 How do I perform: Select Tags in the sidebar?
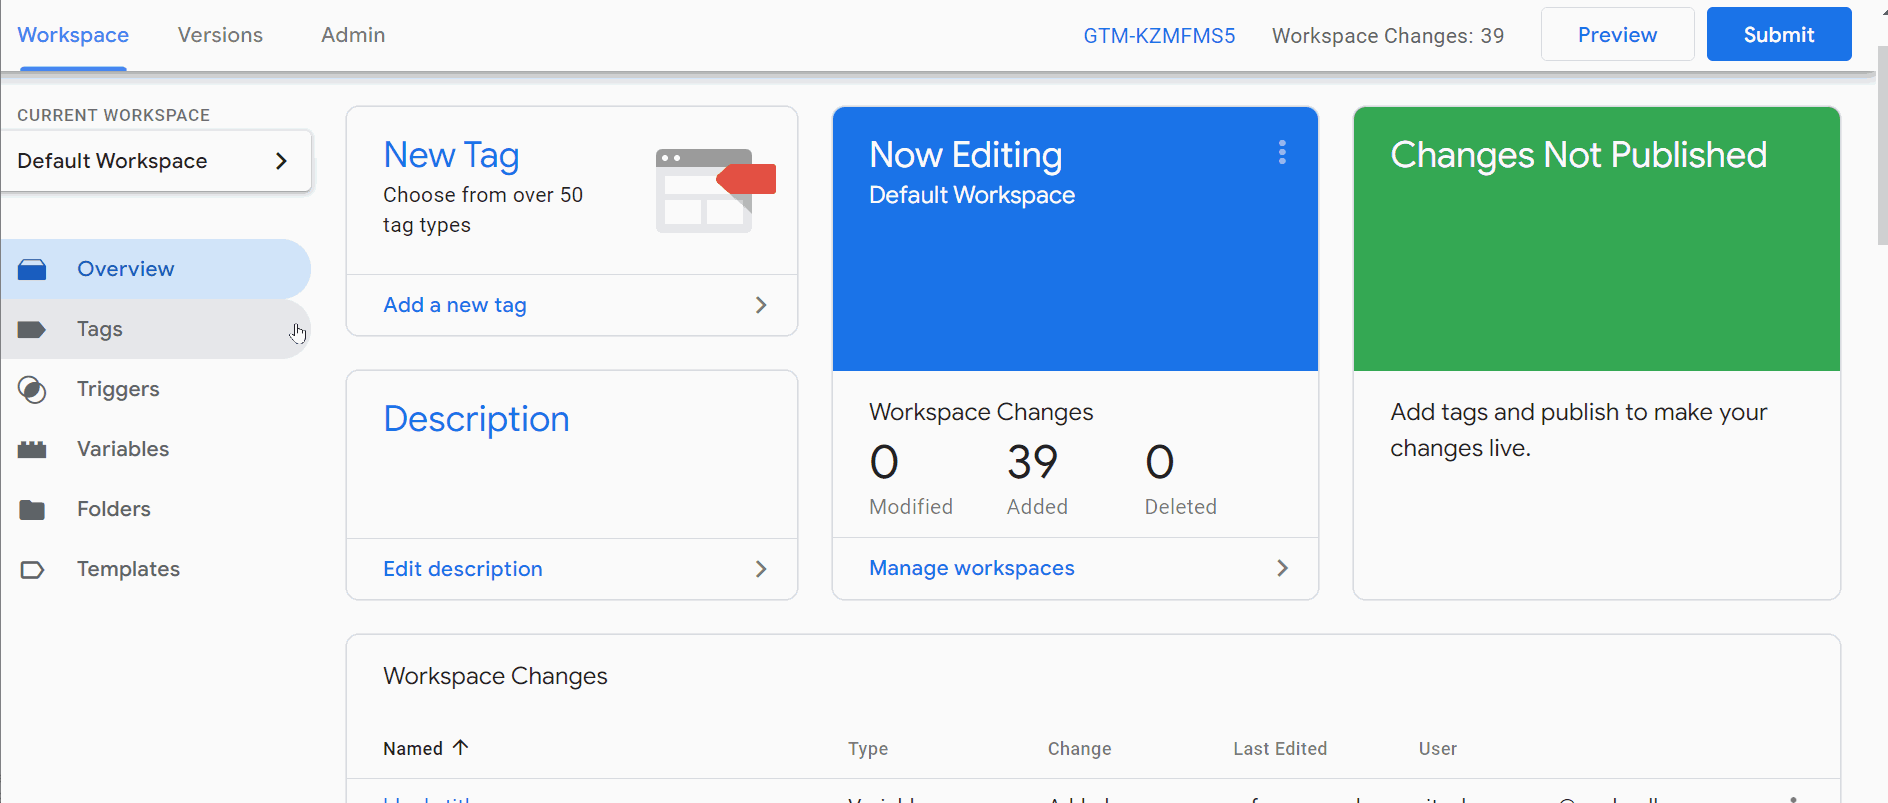click(x=156, y=329)
